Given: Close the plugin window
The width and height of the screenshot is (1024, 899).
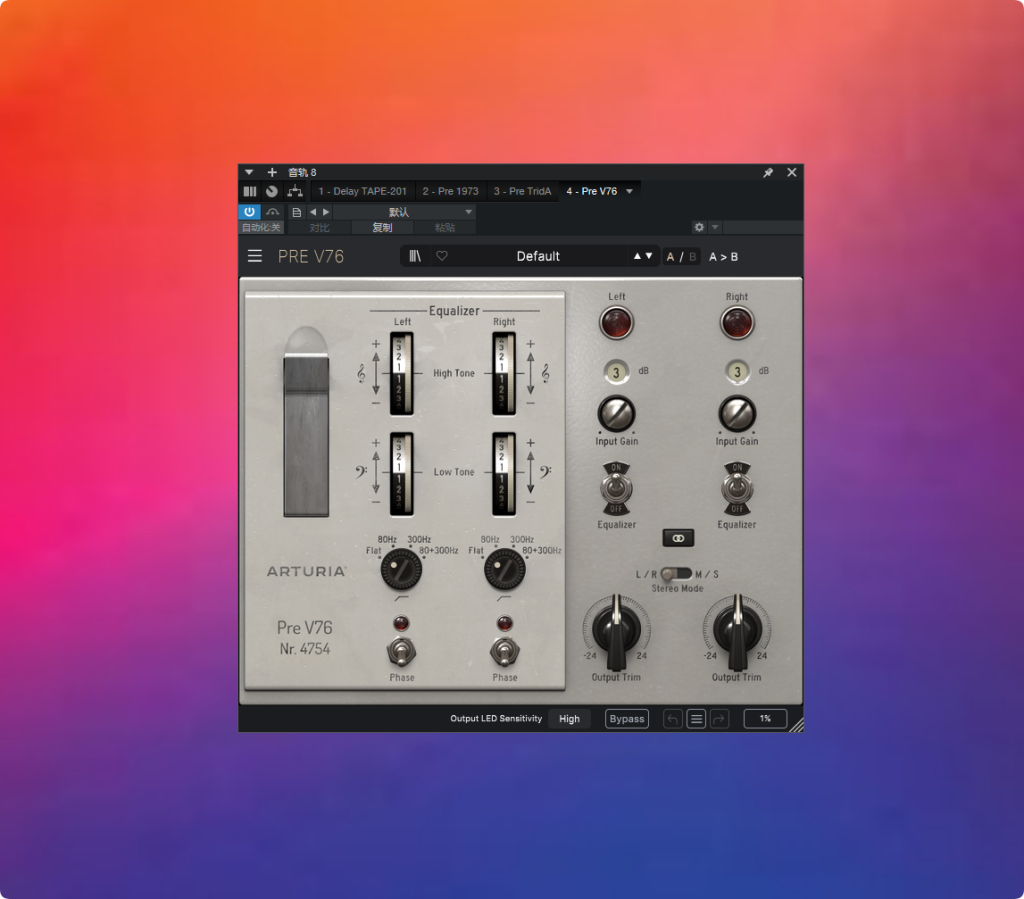Looking at the screenshot, I should point(792,172).
